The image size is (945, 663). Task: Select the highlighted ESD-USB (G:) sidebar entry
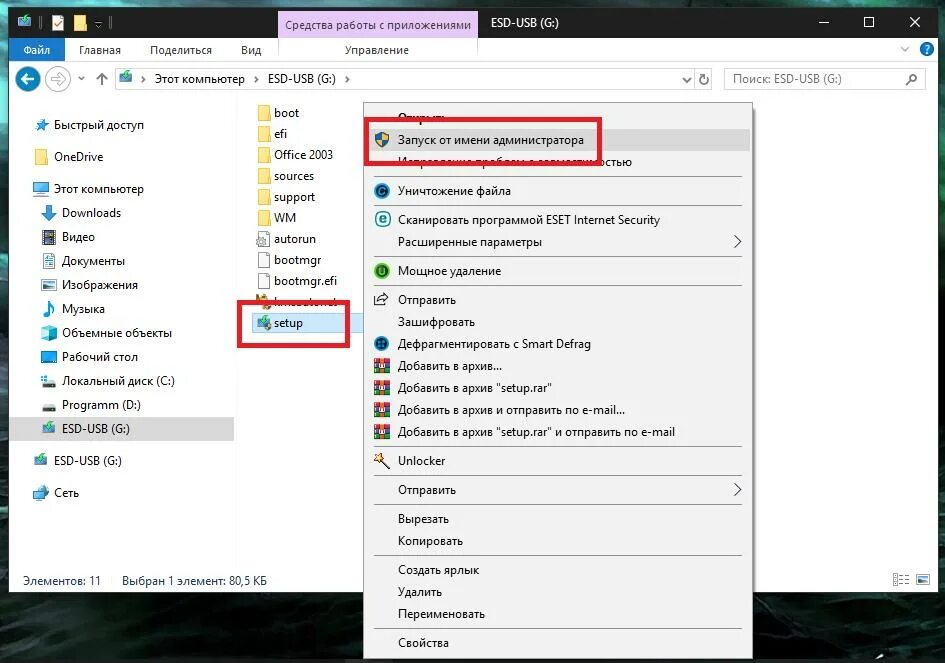(122, 429)
